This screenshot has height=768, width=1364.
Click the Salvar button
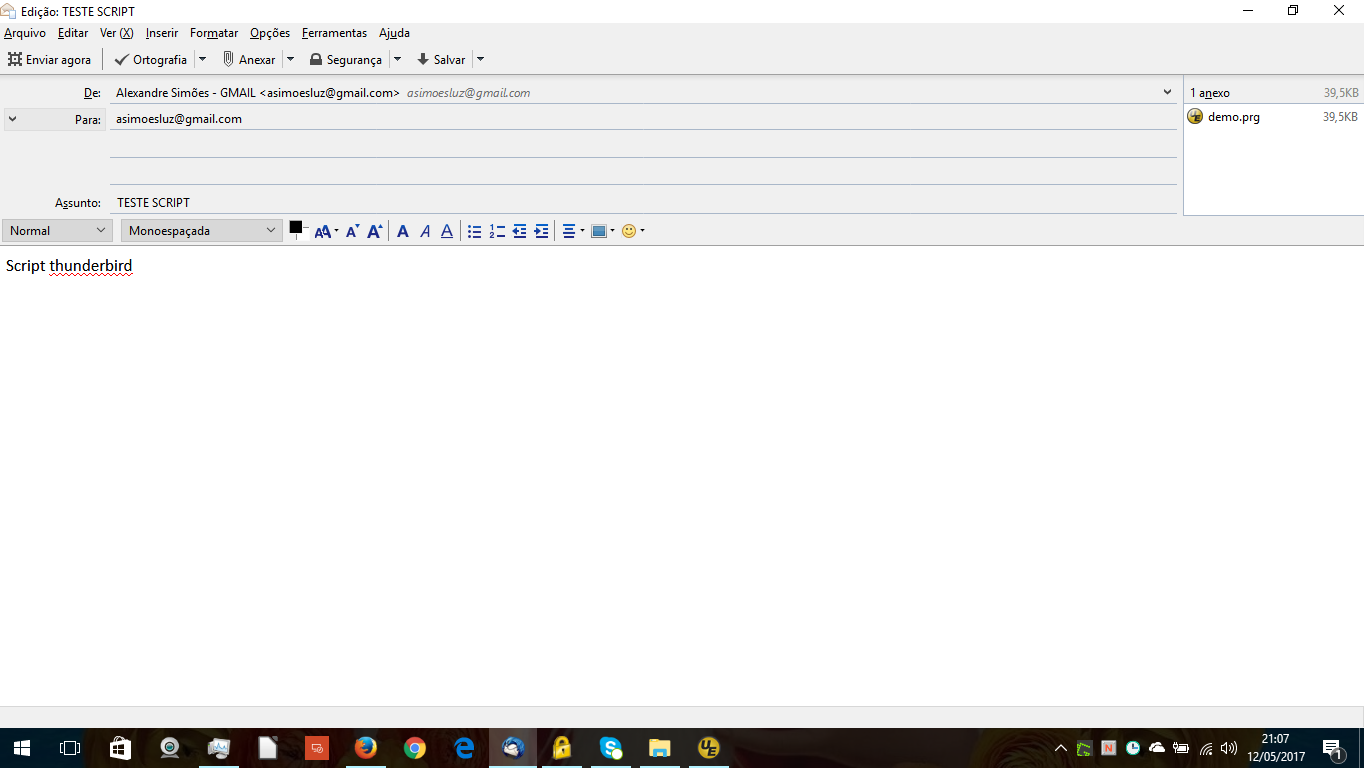[441, 59]
